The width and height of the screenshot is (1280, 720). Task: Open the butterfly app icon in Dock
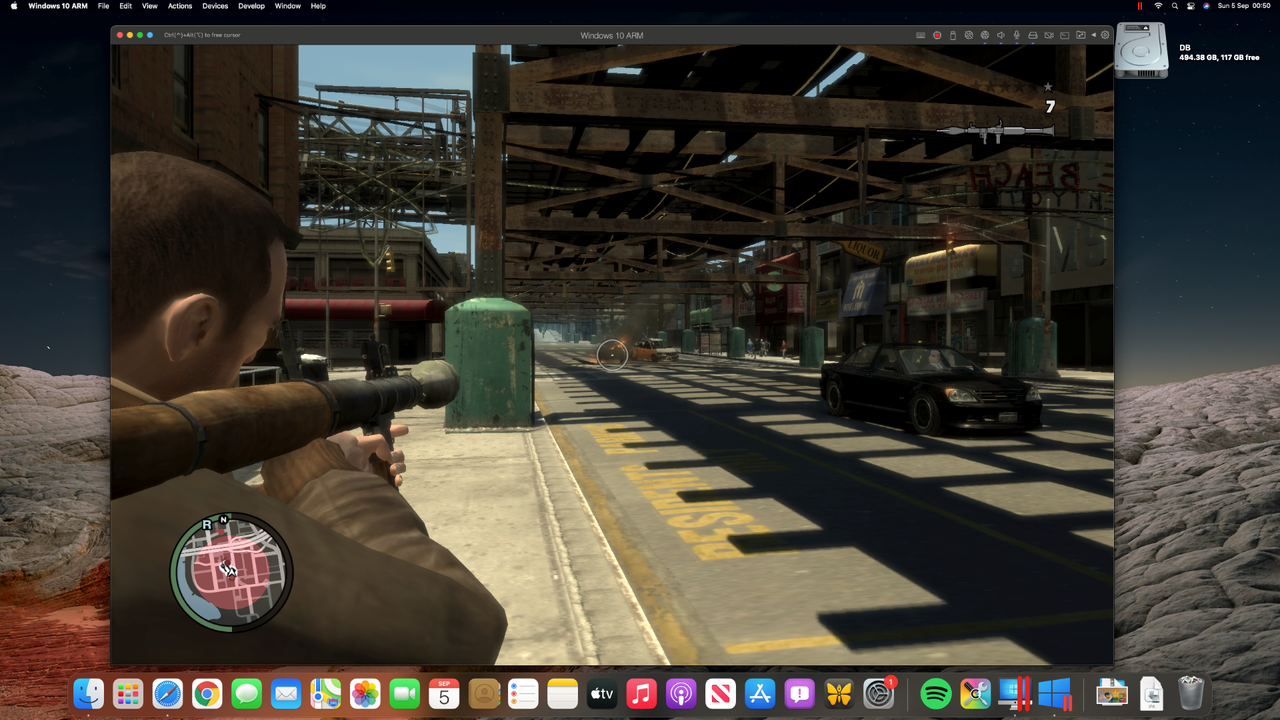838,693
